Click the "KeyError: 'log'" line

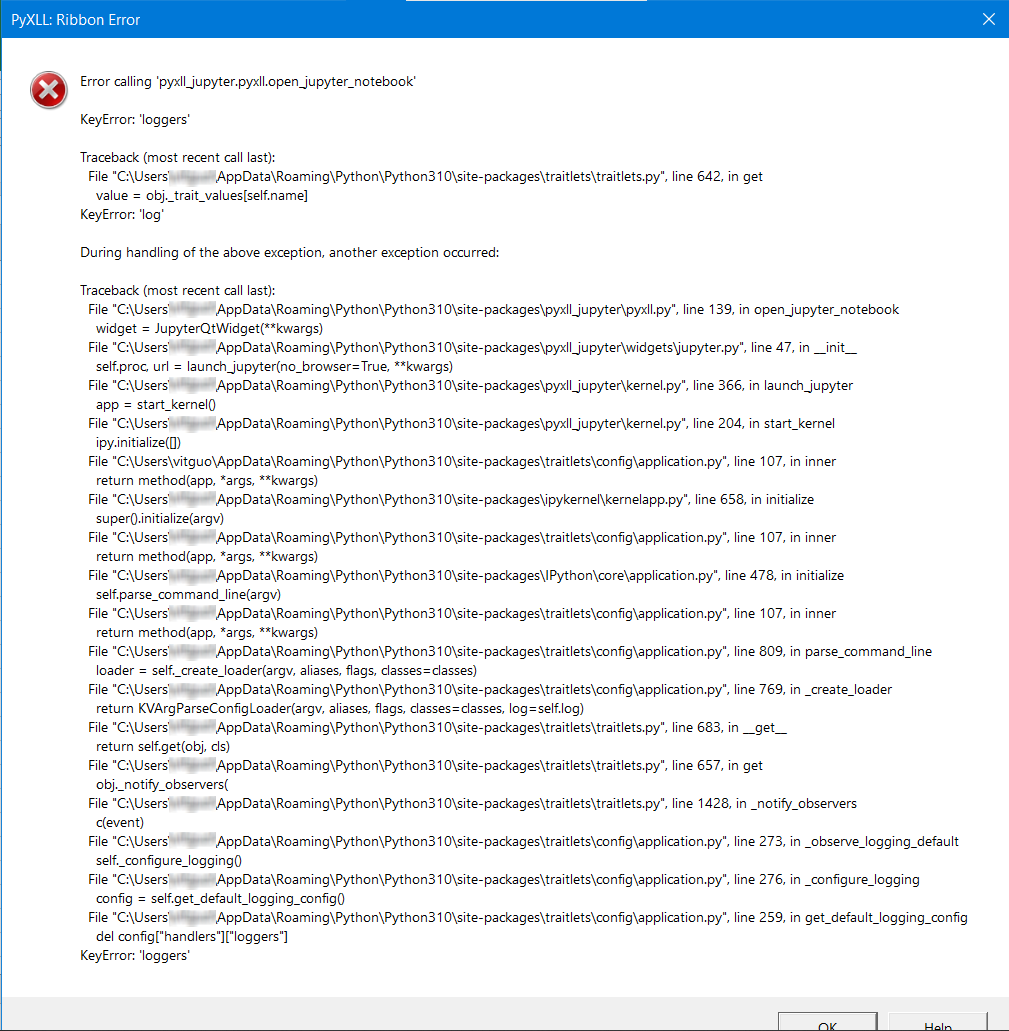coord(122,214)
